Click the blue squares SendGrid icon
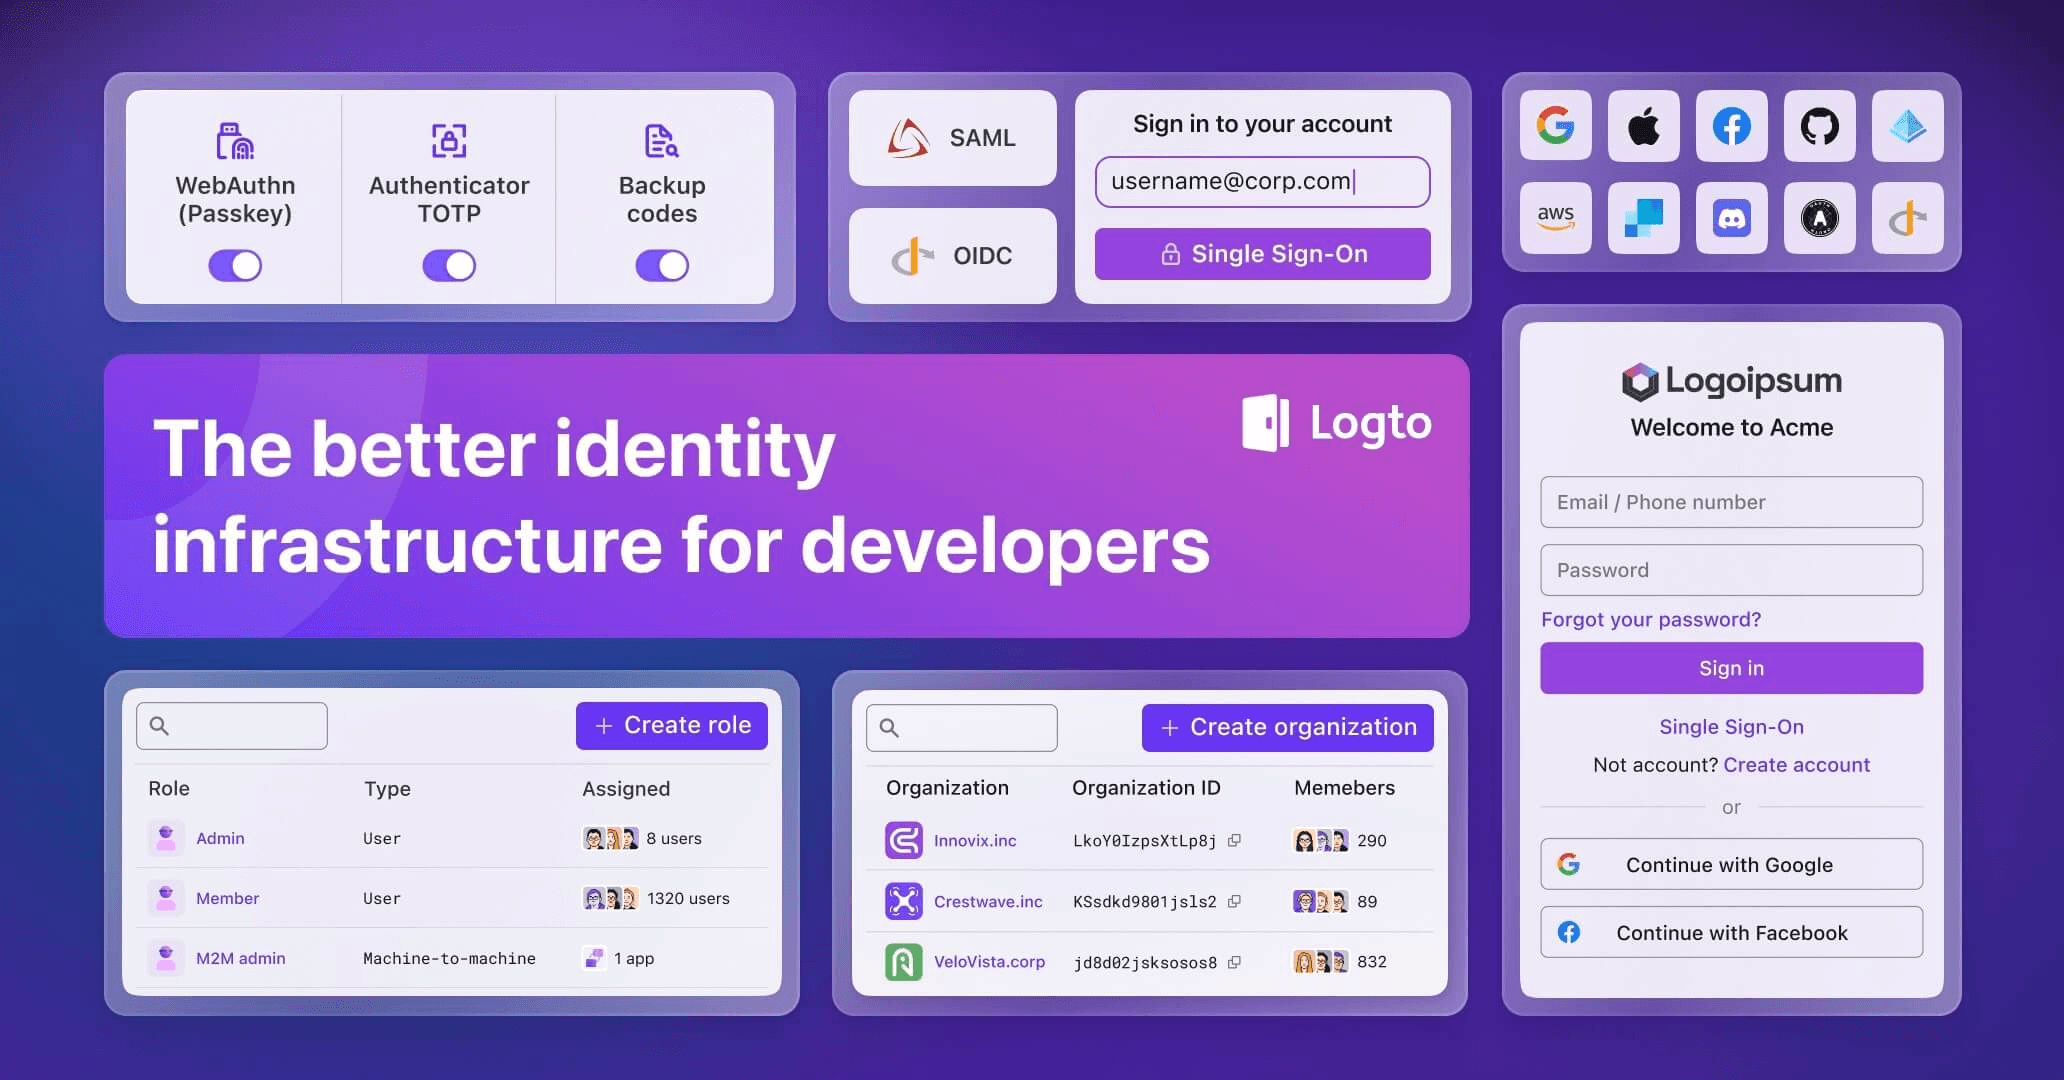2064x1080 pixels. (1644, 218)
